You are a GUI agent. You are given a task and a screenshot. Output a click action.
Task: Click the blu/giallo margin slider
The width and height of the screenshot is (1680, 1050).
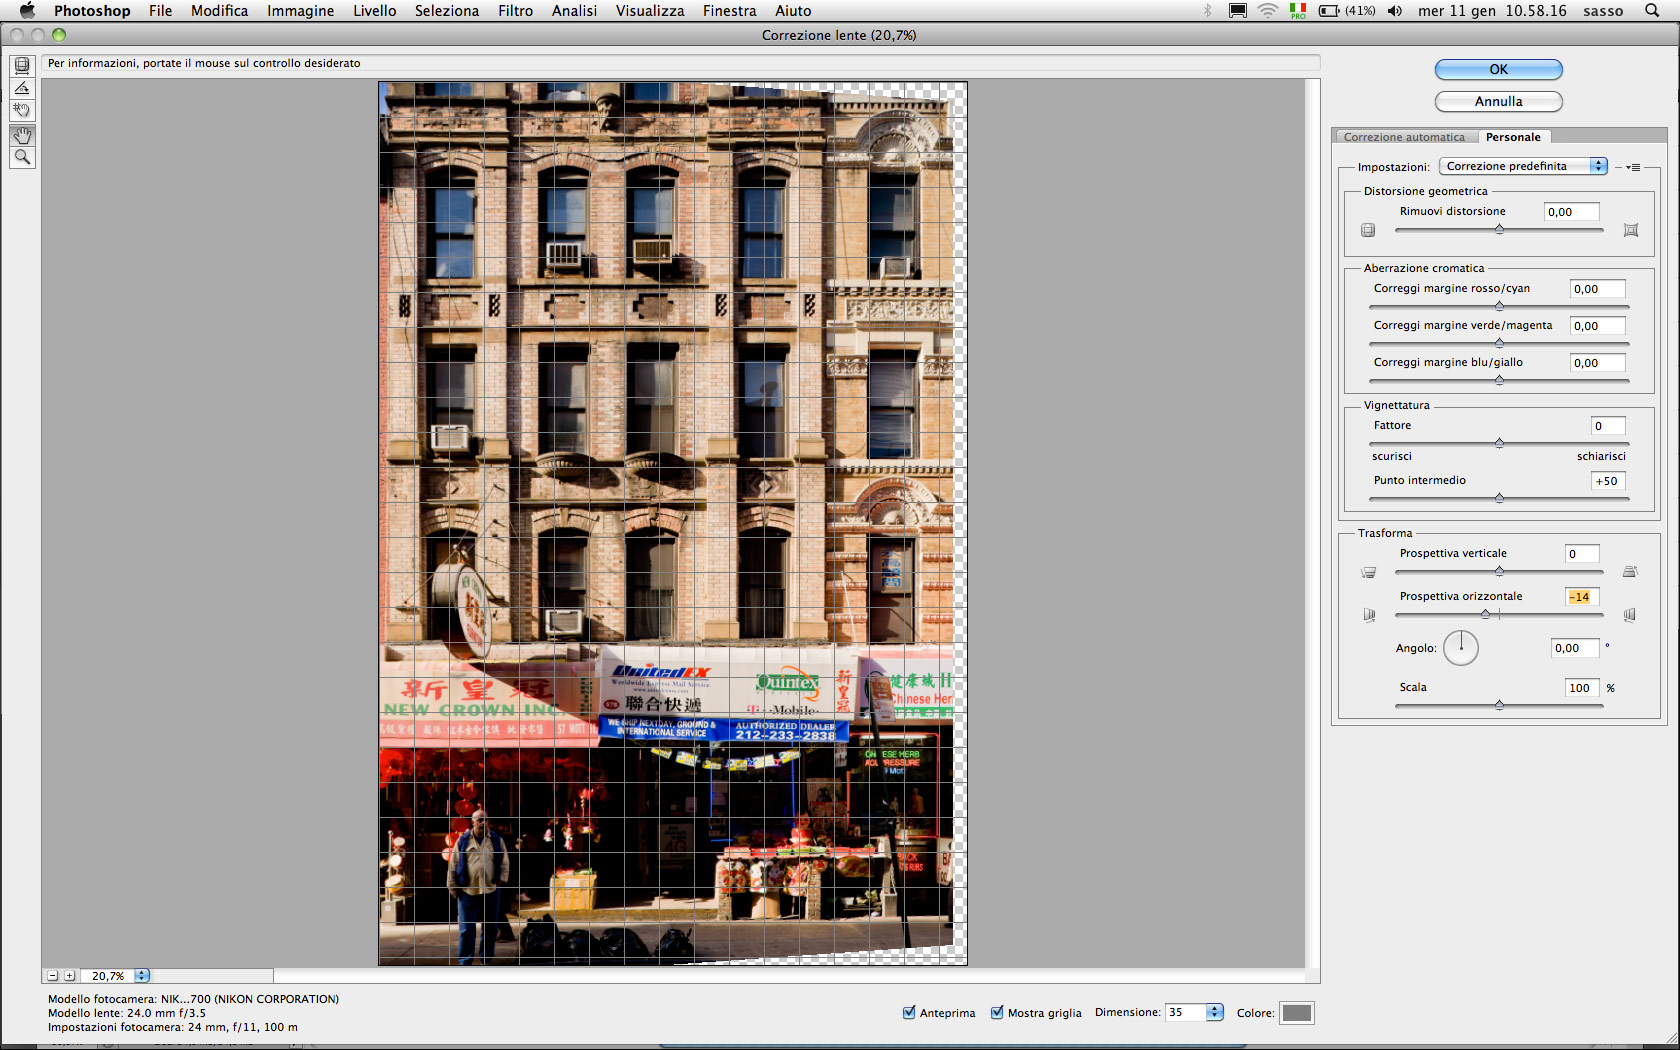(1499, 381)
